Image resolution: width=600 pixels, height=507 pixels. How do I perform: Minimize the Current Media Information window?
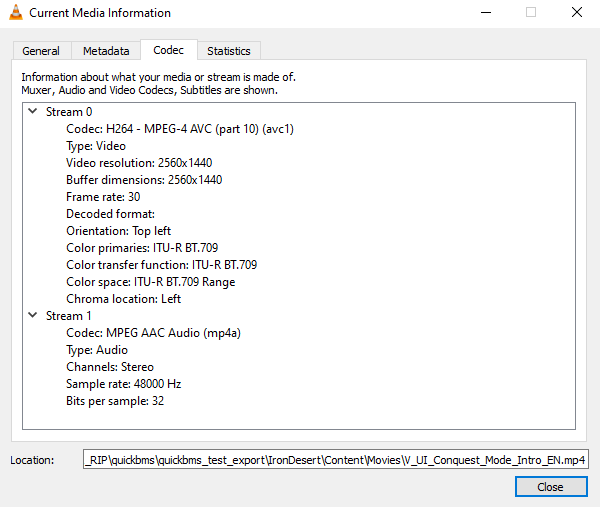pos(486,13)
